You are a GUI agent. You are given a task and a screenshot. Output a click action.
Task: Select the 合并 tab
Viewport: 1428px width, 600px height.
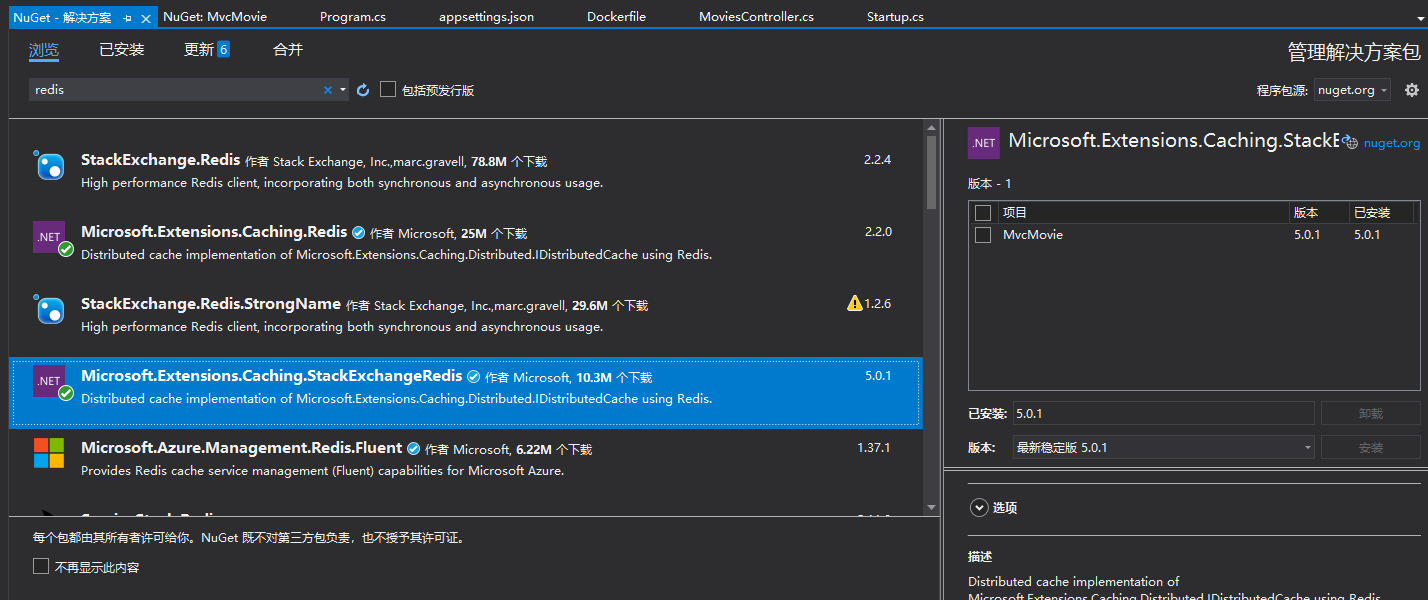point(288,50)
